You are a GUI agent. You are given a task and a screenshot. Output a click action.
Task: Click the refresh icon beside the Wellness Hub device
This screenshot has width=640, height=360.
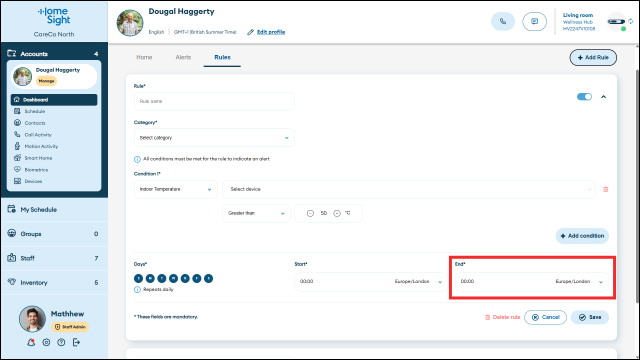631,21
